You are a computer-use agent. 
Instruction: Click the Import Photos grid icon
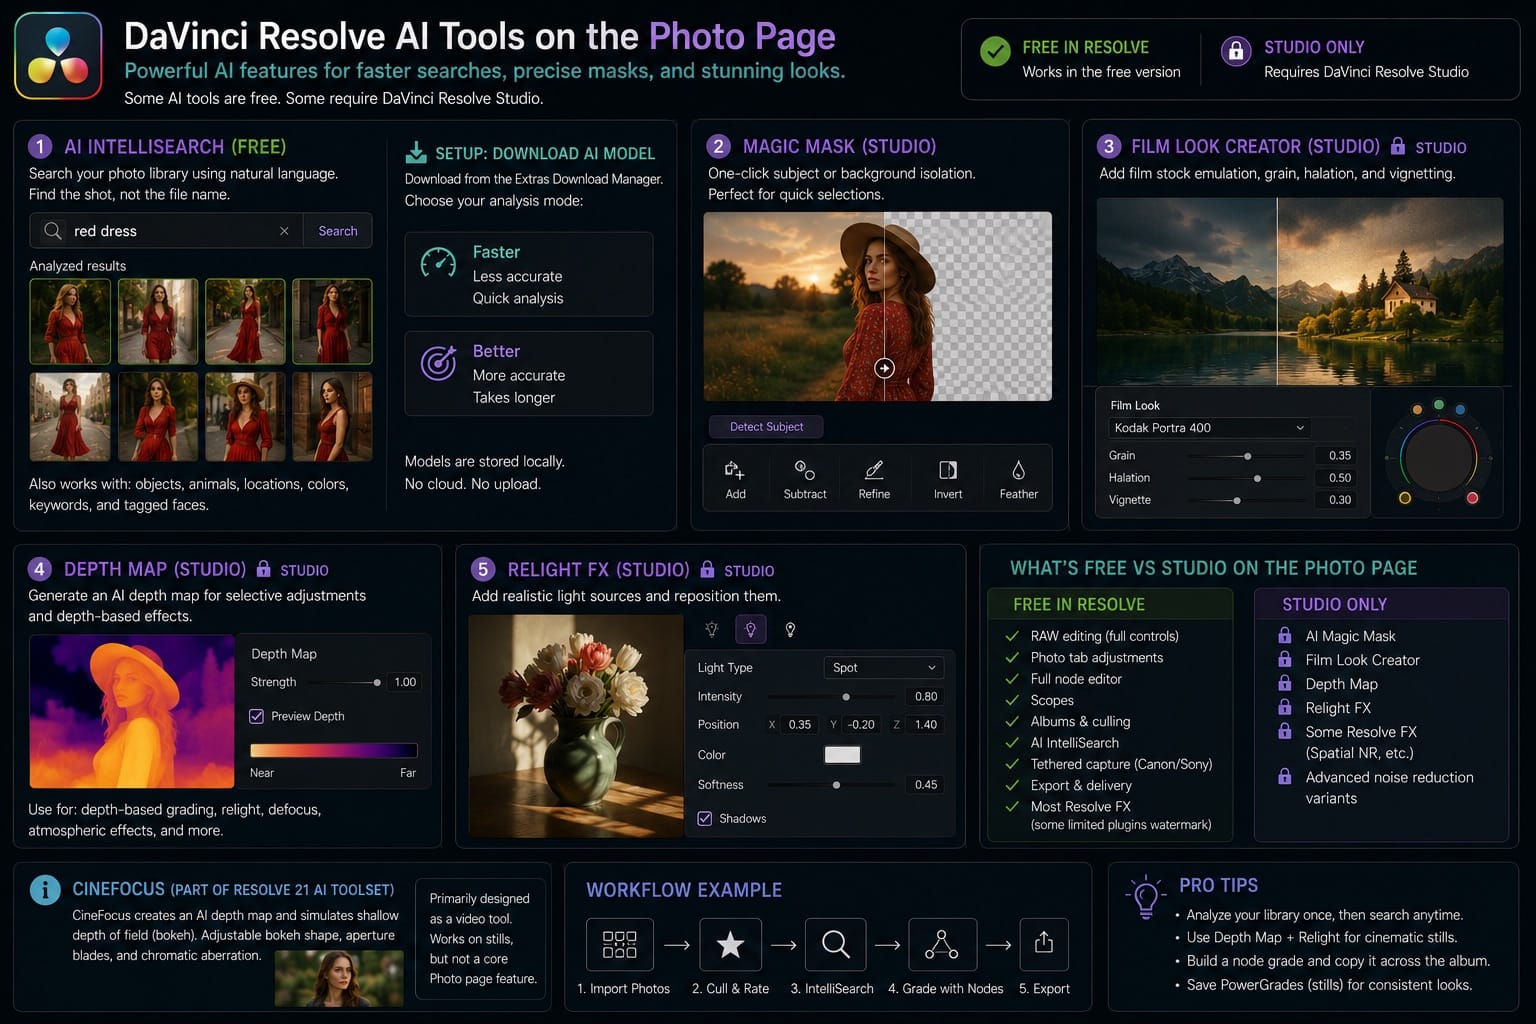pyautogui.click(x=620, y=944)
